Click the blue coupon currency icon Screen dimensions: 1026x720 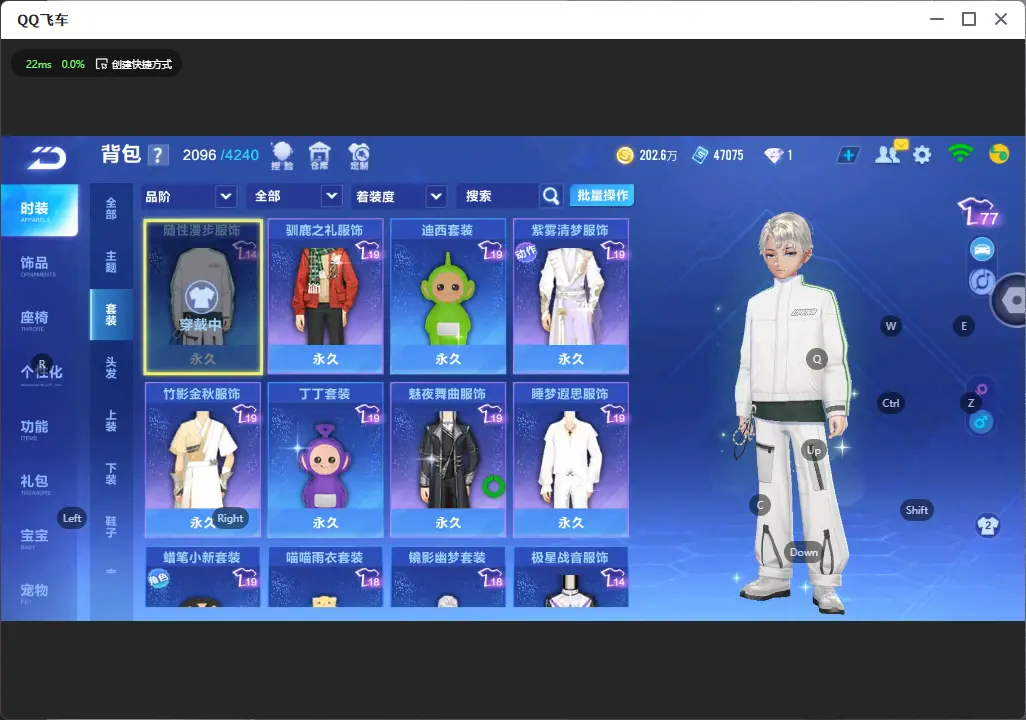point(700,155)
